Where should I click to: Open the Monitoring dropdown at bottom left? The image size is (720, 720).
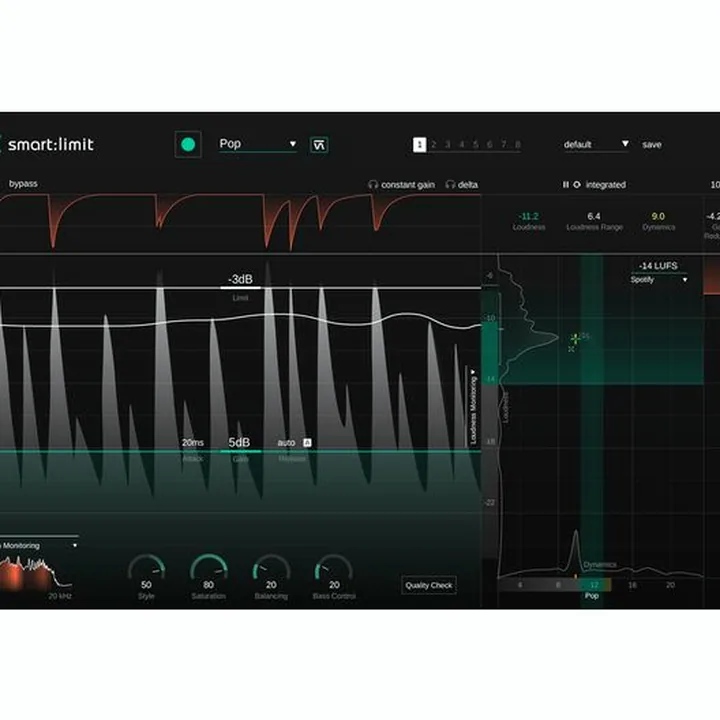pyautogui.click(x=39, y=546)
